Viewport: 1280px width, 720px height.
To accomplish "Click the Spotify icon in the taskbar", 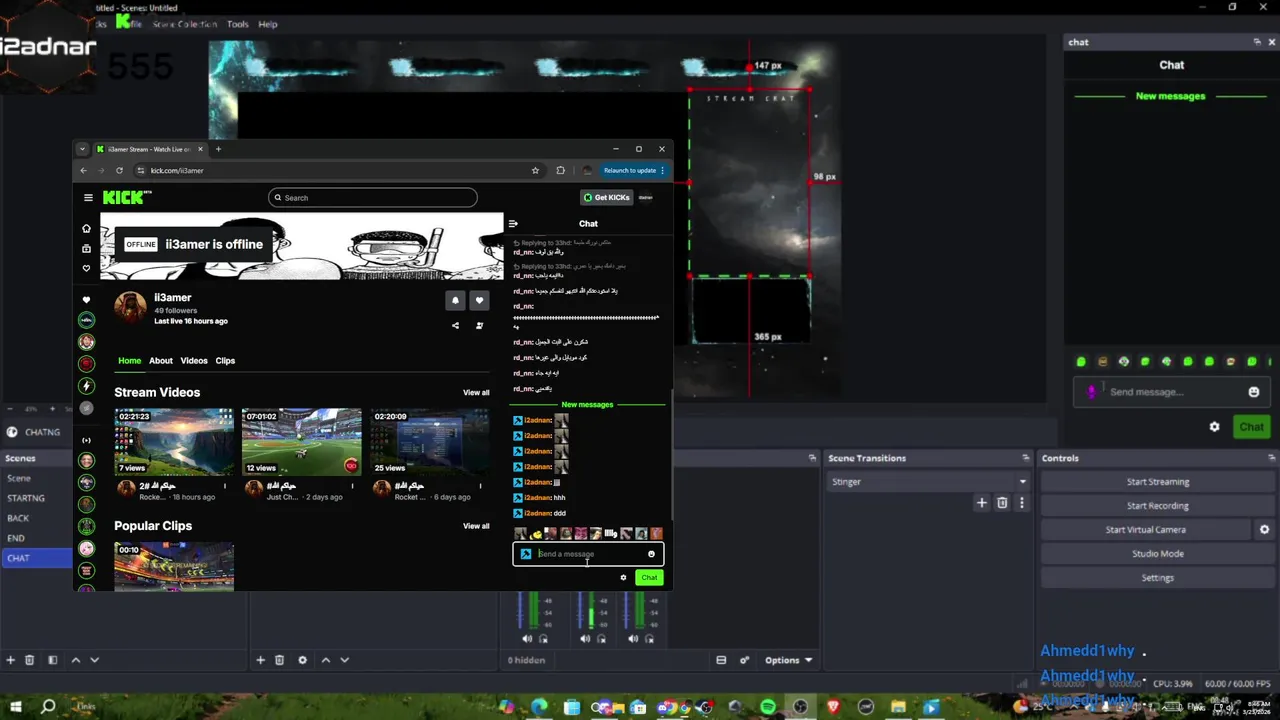I will 768,707.
